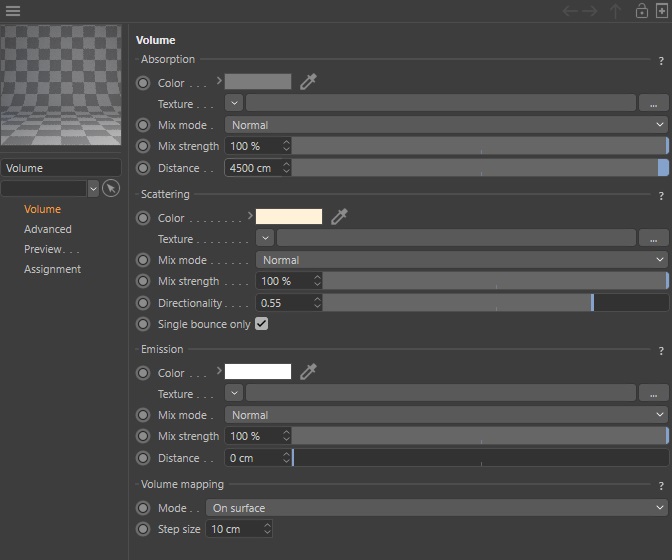Open Emission Mix mode Normal dropdown

pos(446,415)
